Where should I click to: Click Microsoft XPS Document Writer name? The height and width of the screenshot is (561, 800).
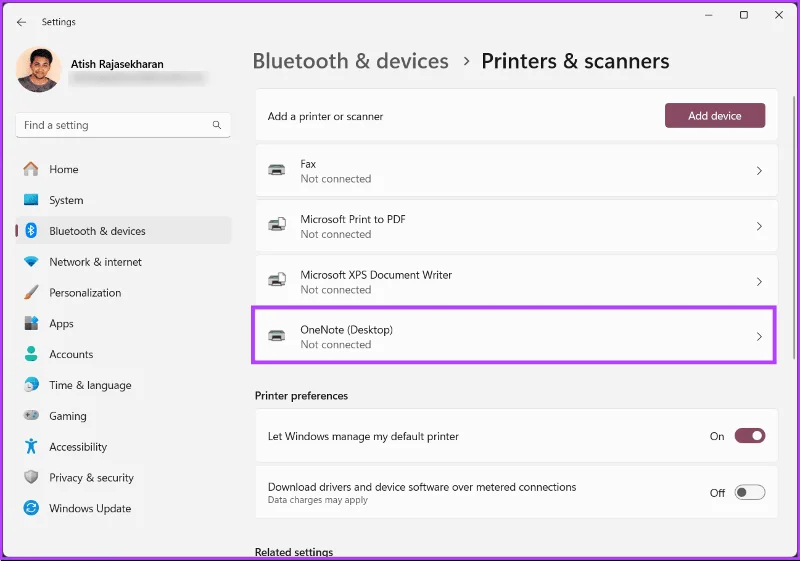click(376, 275)
